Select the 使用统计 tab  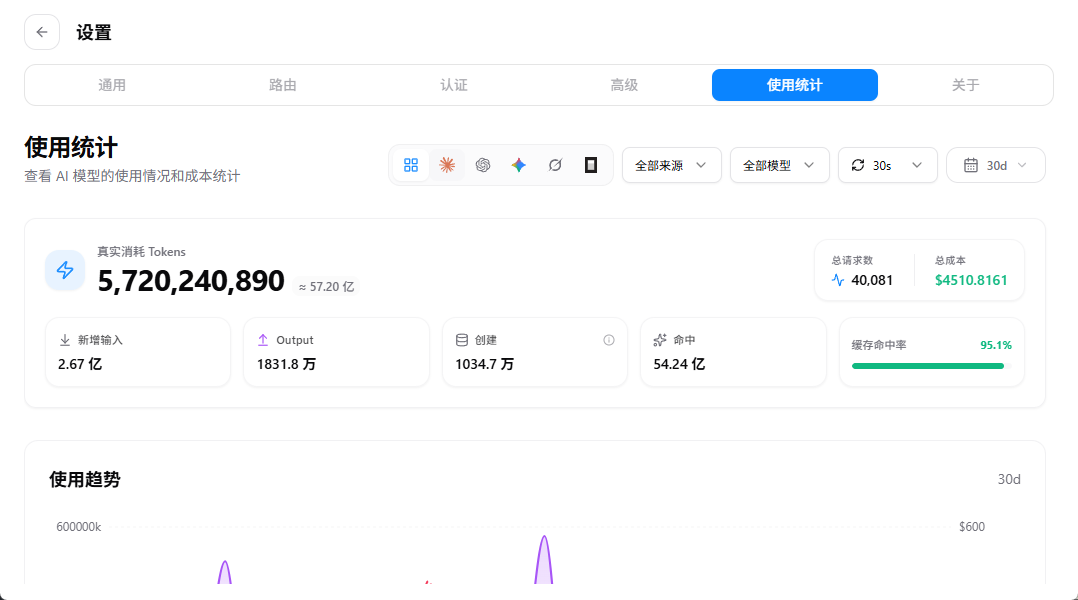point(795,85)
